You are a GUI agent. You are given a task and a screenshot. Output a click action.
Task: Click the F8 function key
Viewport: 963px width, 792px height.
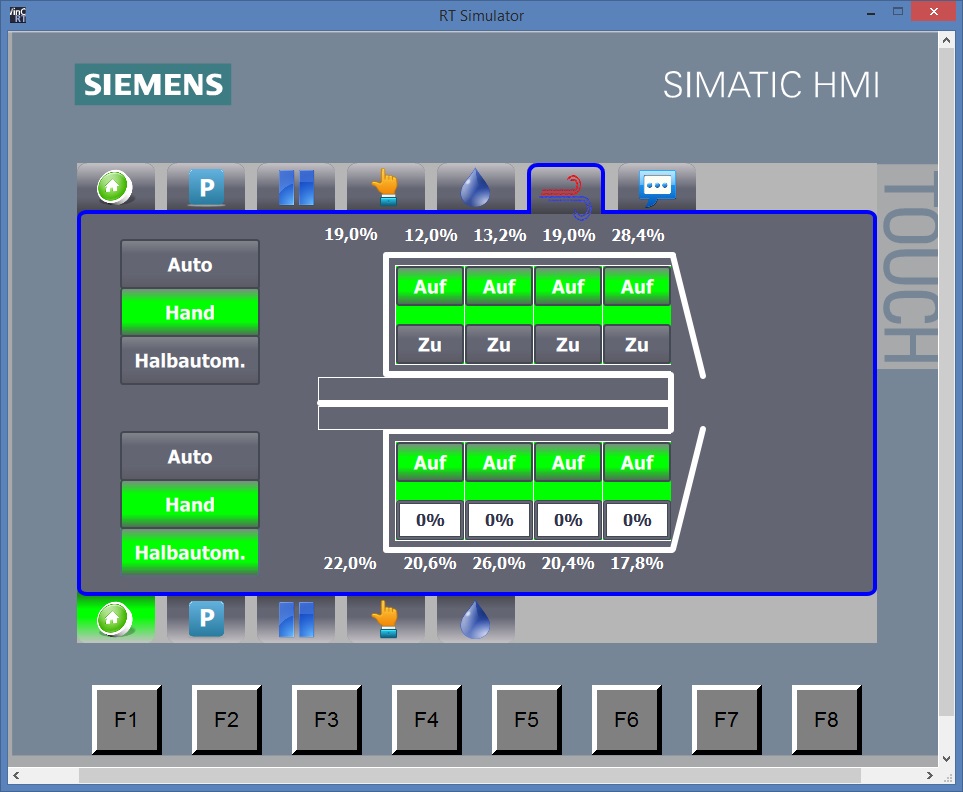coord(827,720)
